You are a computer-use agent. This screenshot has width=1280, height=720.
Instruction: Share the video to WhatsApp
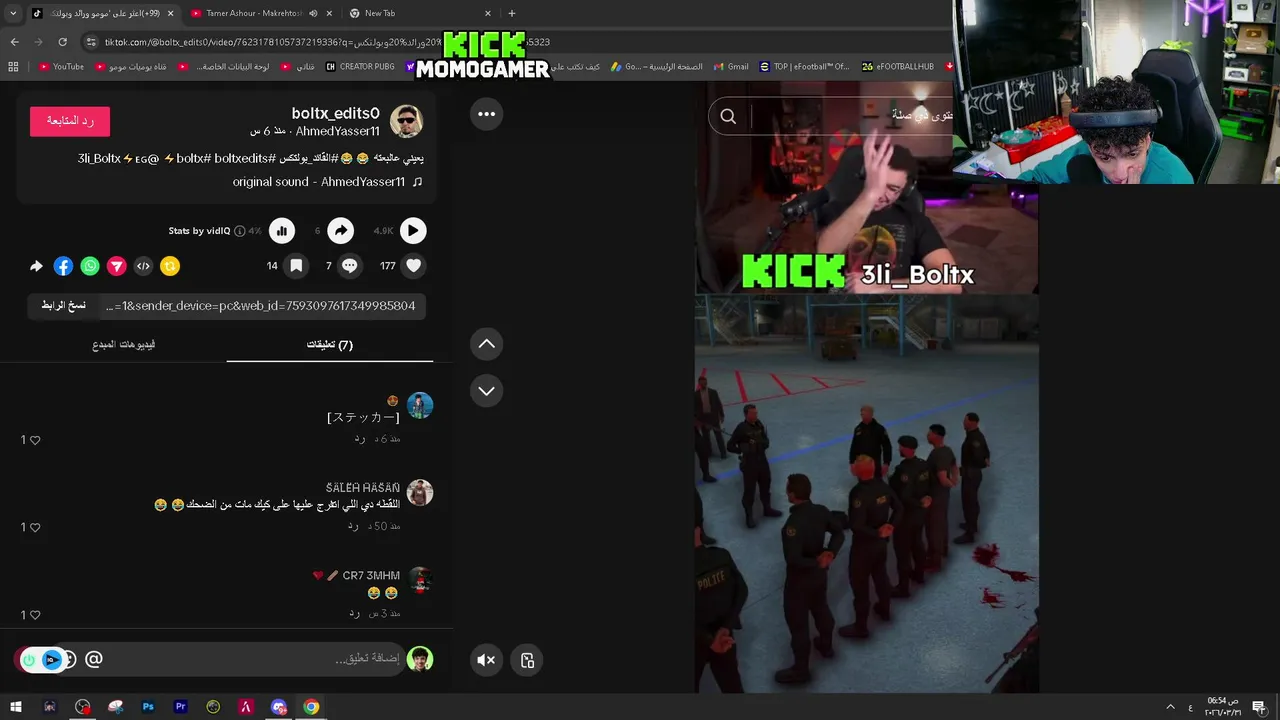(90, 266)
